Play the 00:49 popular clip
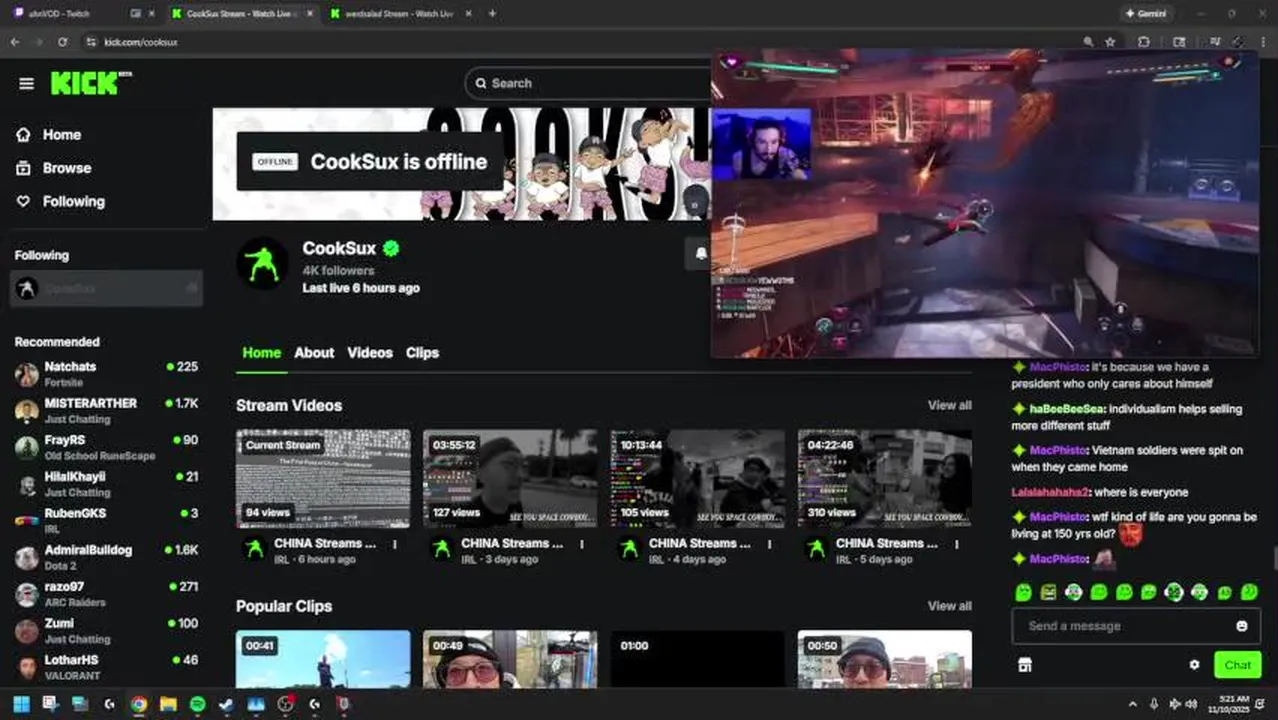1278x720 pixels. [x=510, y=659]
